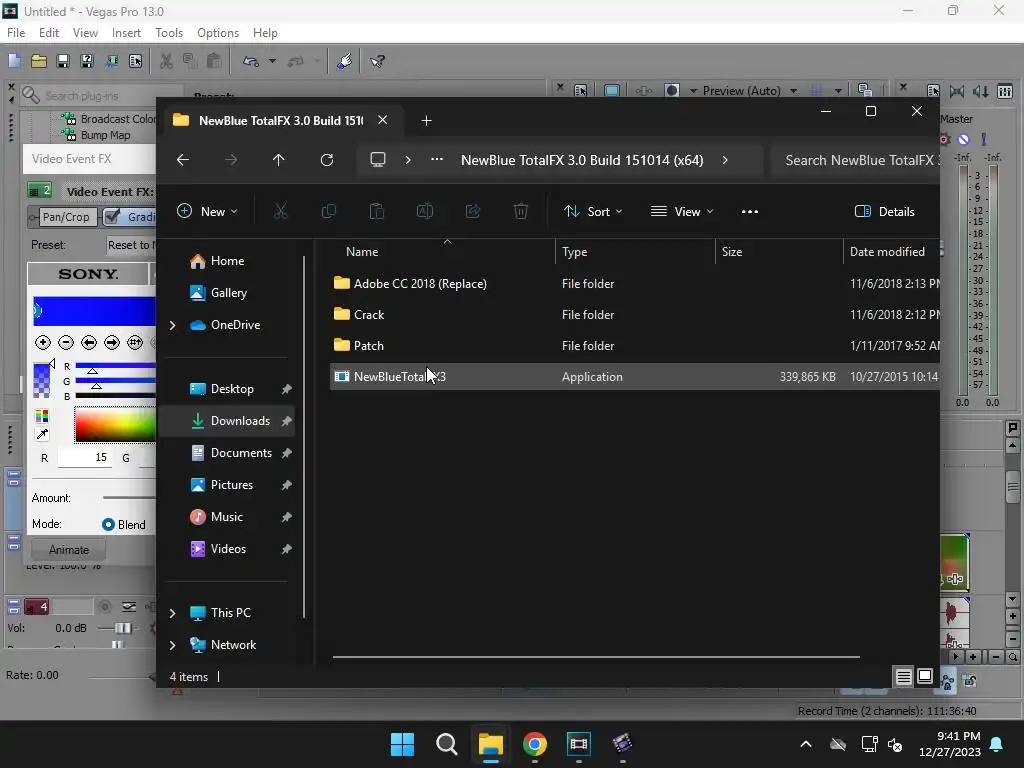This screenshot has width=1024, height=768.
Task: Go up one folder level in Explorer
Action: (279, 160)
